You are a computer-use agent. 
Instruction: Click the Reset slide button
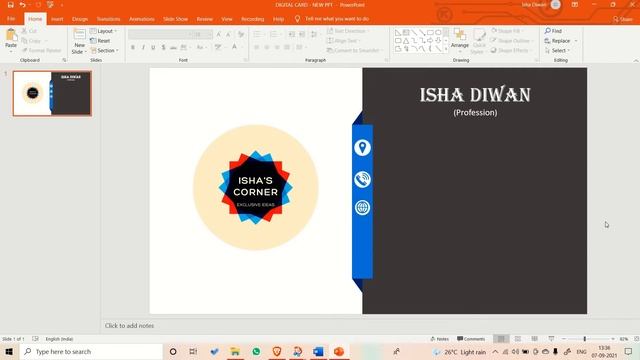(100, 41)
